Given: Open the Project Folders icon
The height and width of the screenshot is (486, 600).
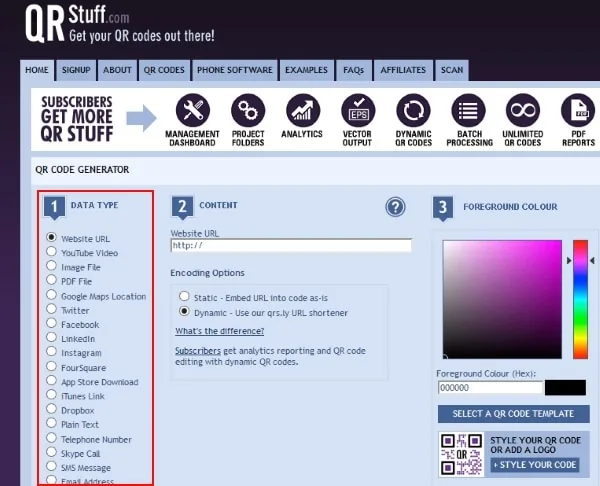Looking at the screenshot, I should (248, 111).
